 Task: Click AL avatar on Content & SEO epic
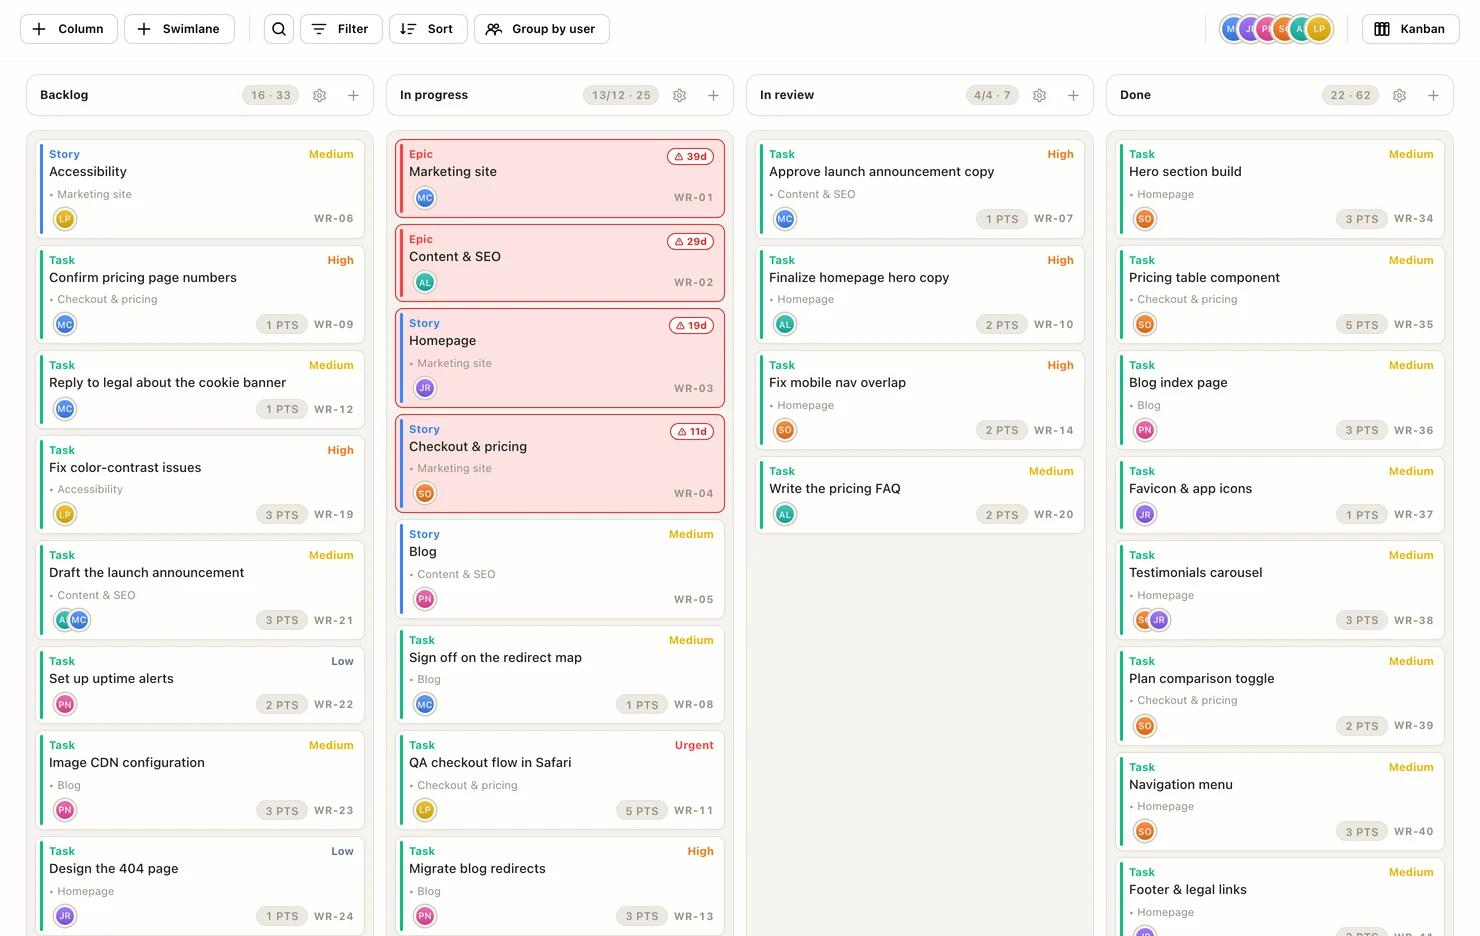coord(425,282)
